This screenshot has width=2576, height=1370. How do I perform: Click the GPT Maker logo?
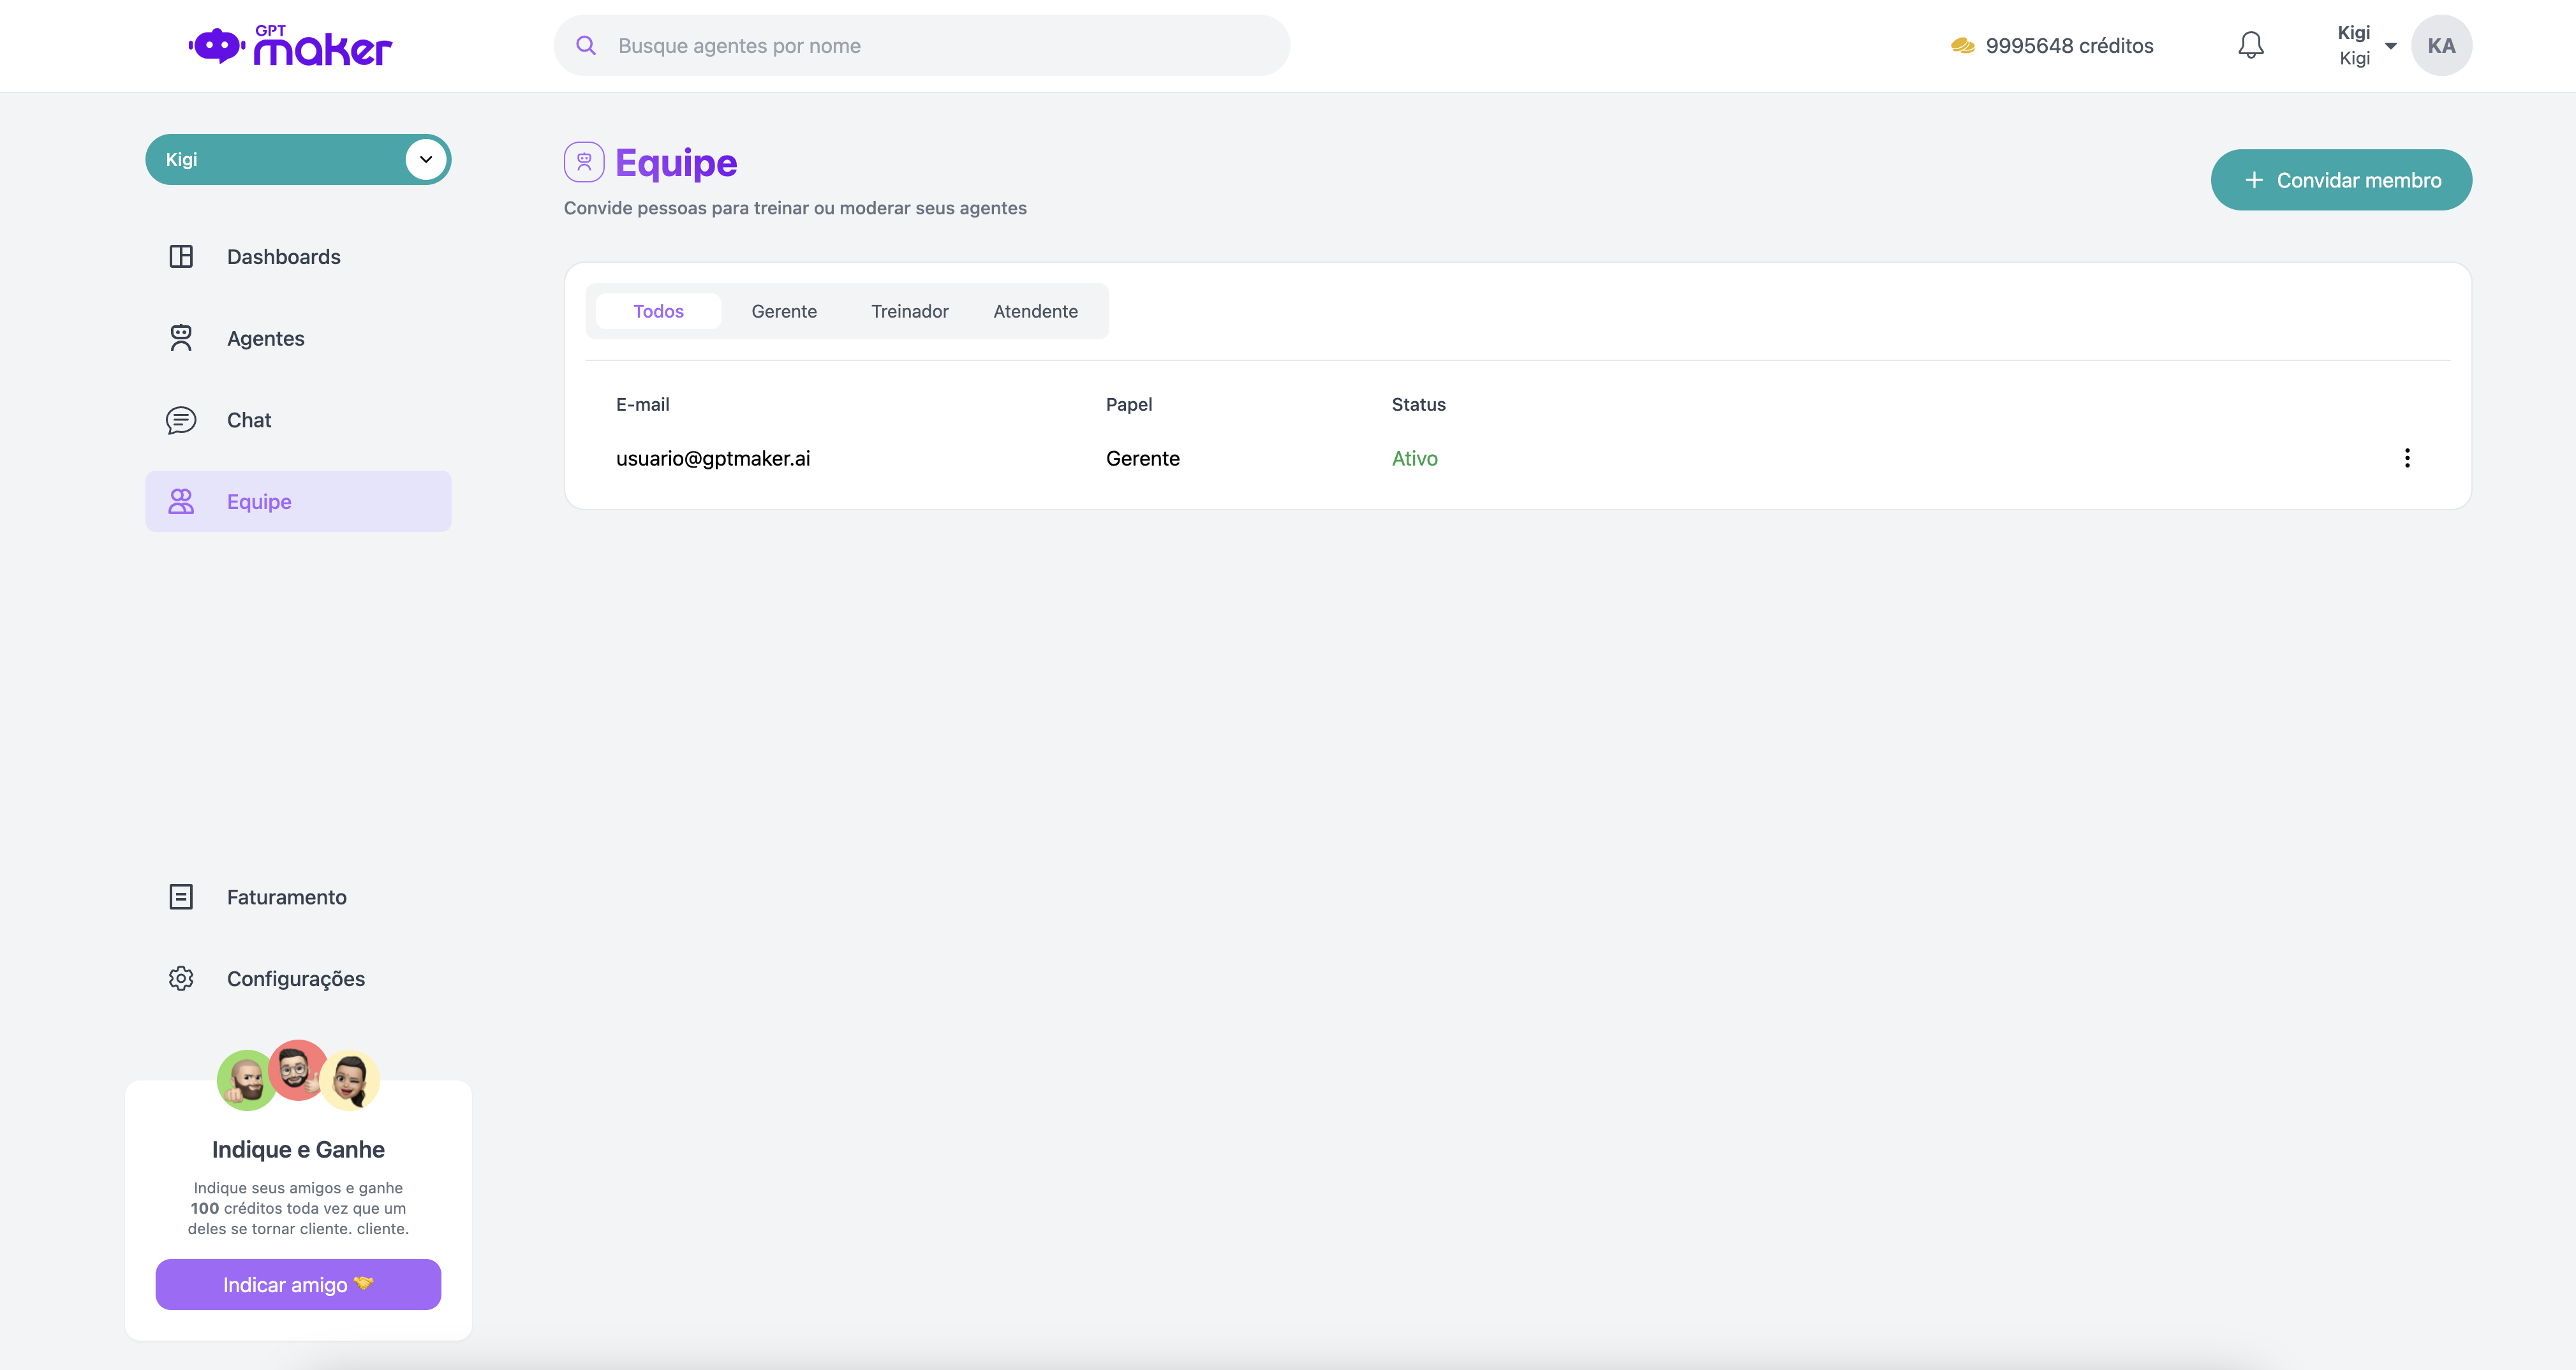pos(290,46)
